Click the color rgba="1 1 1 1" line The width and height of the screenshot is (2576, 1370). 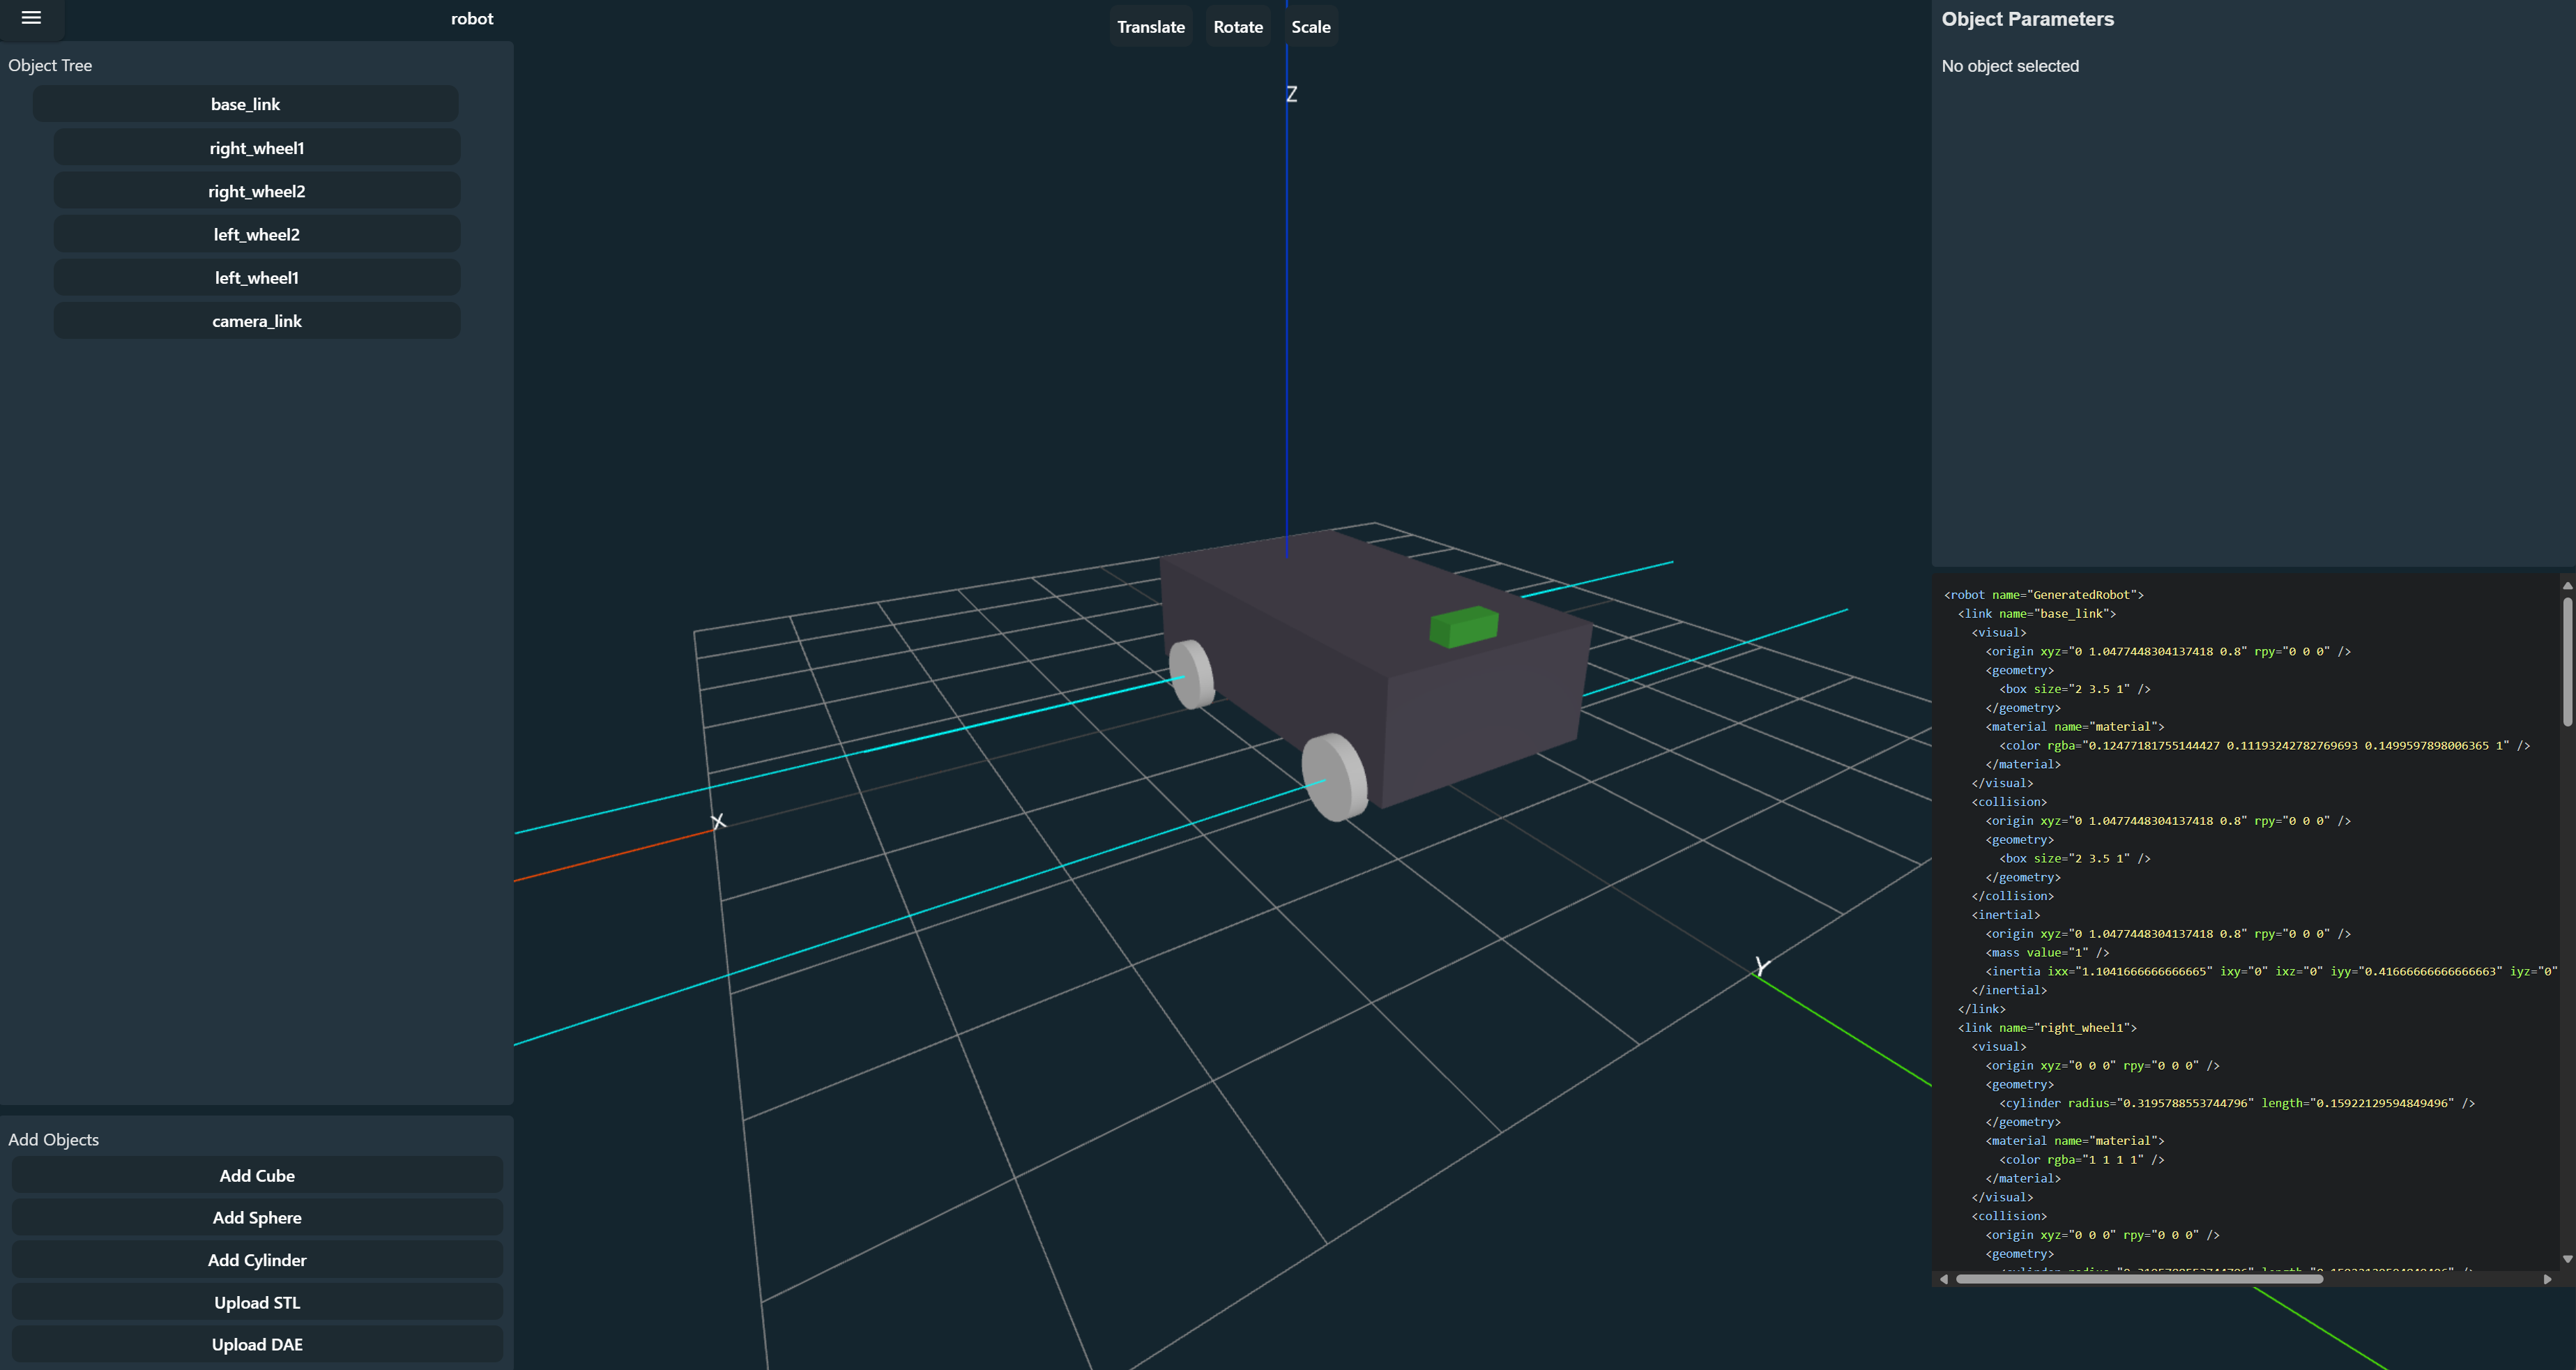[x=2081, y=1160]
